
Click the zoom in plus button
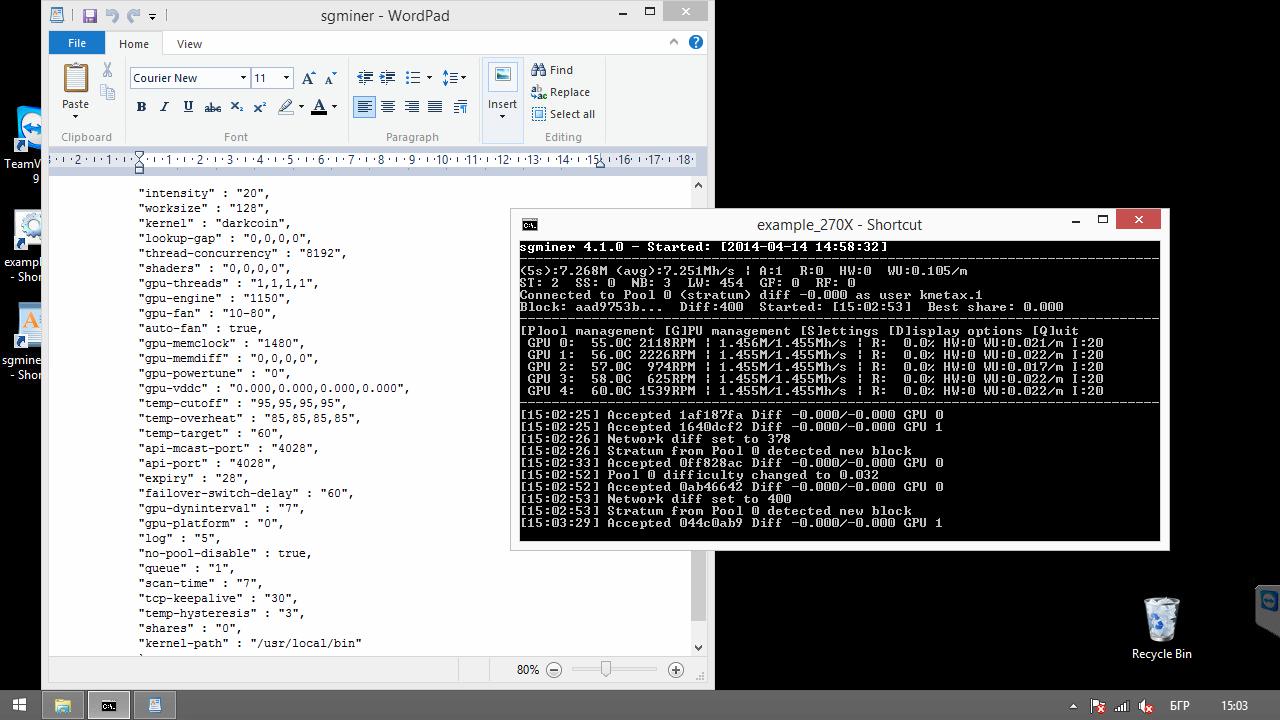click(x=676, y=670)
